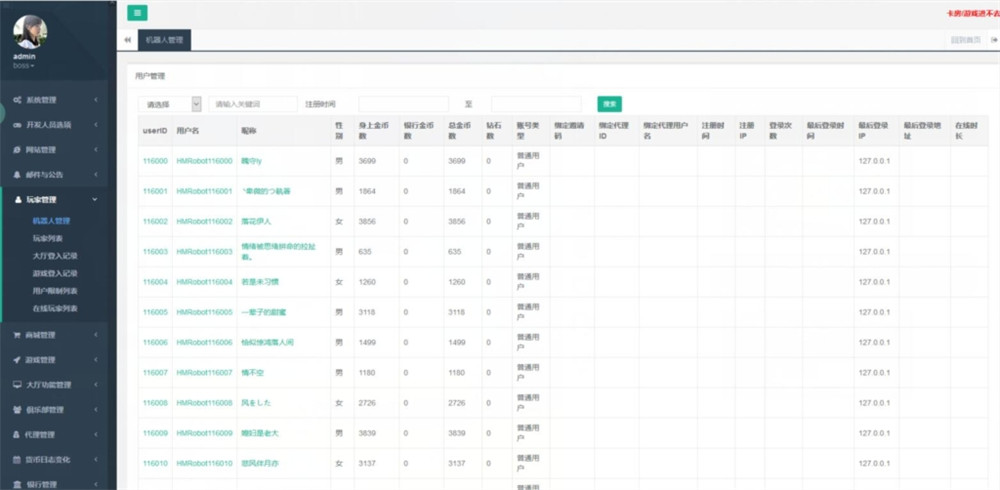
Task: Toggle the sidebar with the green hamburger button
Action: click(x=137, y=13)
